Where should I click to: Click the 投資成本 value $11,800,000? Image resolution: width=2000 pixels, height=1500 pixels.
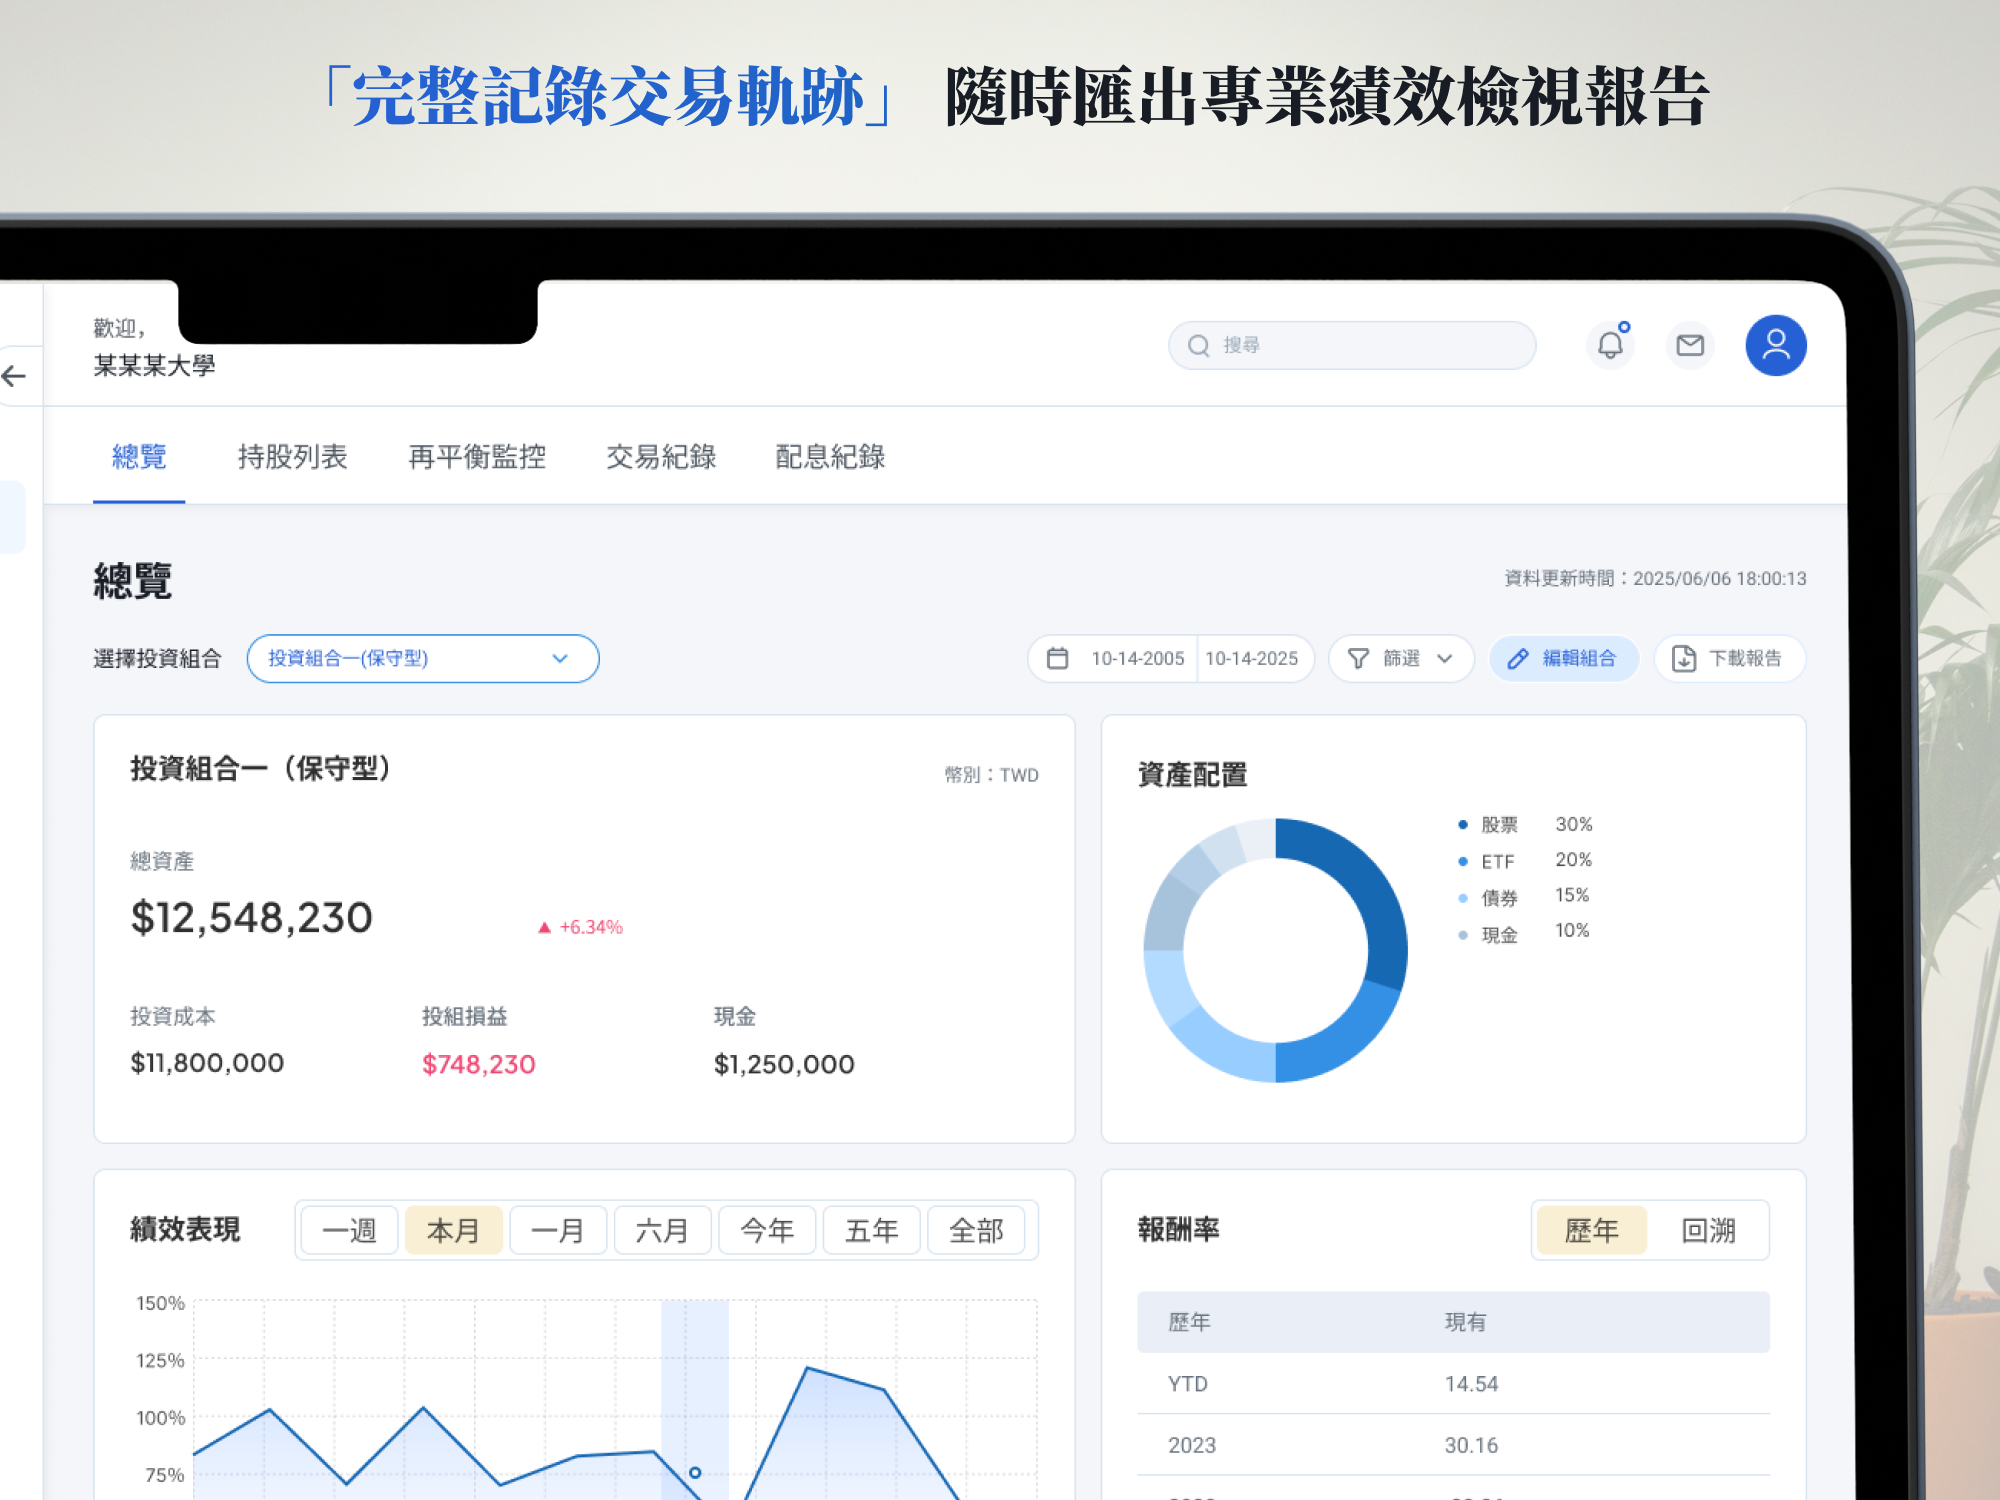(207, 1063)
